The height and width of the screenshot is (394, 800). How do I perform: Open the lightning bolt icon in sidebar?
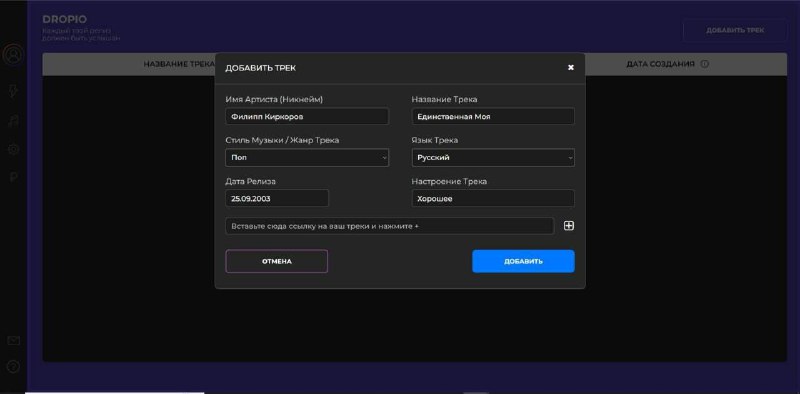click(x=14, y=91)
